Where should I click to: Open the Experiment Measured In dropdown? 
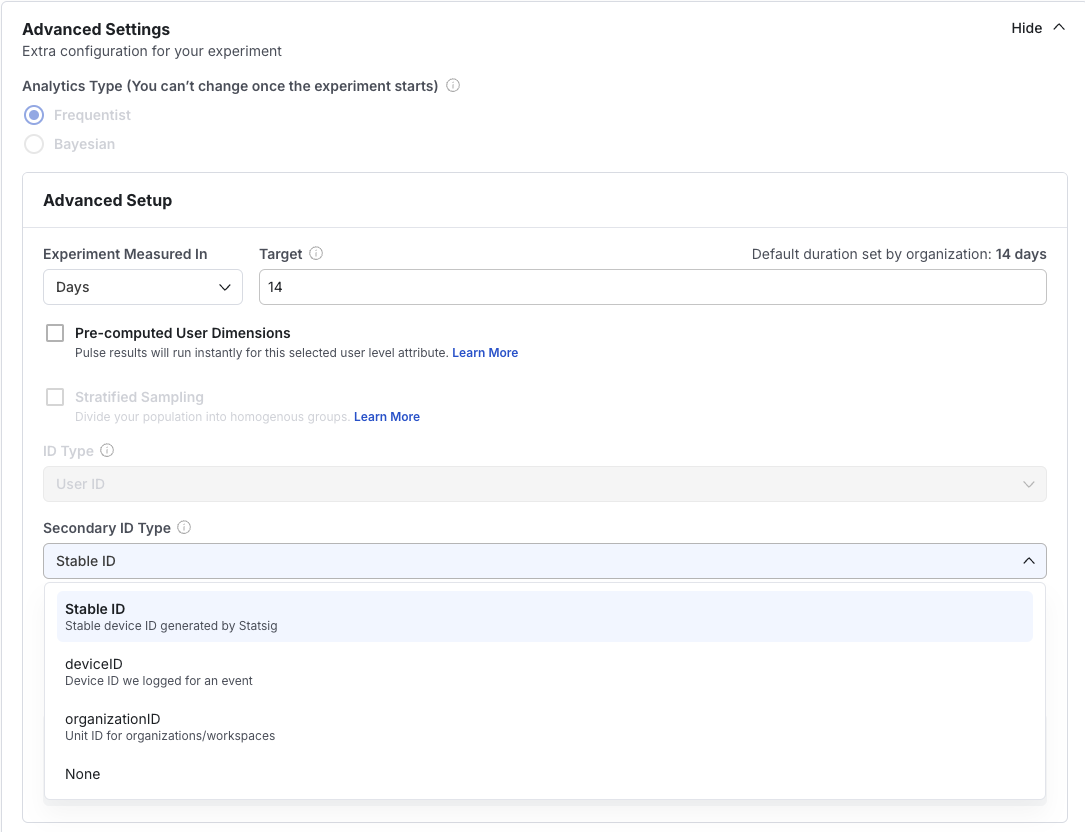point(142,287)
